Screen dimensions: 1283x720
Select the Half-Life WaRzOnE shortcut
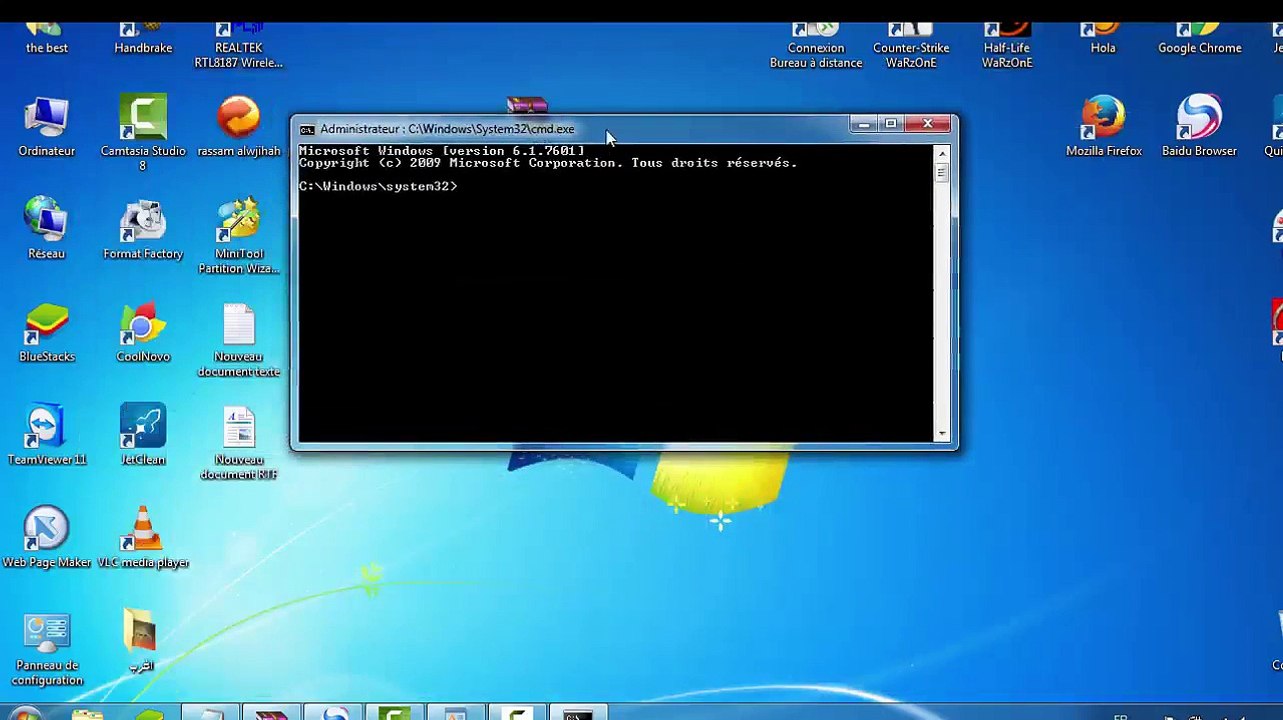pos(1007,46)
